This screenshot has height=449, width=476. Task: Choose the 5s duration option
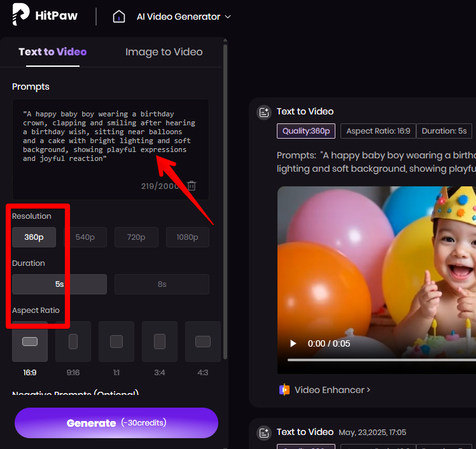[x=59, y=284]
